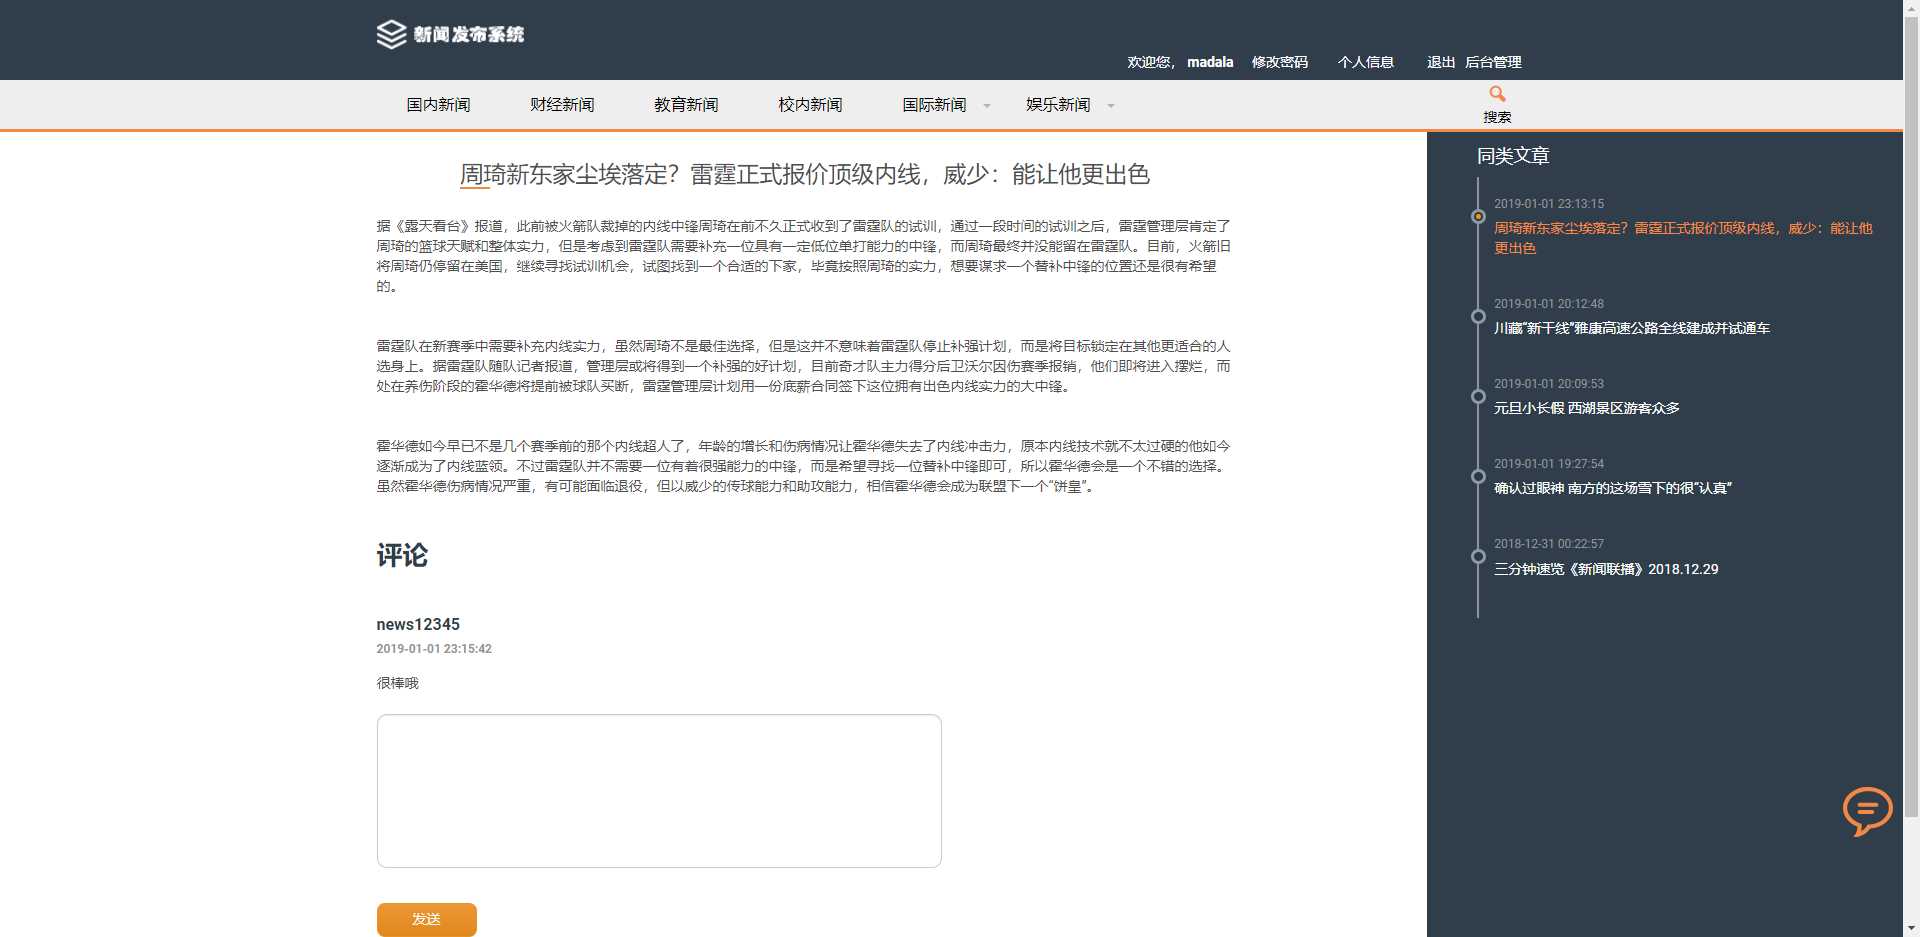Expand the 娱乐新闻 dropdown arrow
1920x937 pixels.
pyautogui.click(x=1111, y=104)
